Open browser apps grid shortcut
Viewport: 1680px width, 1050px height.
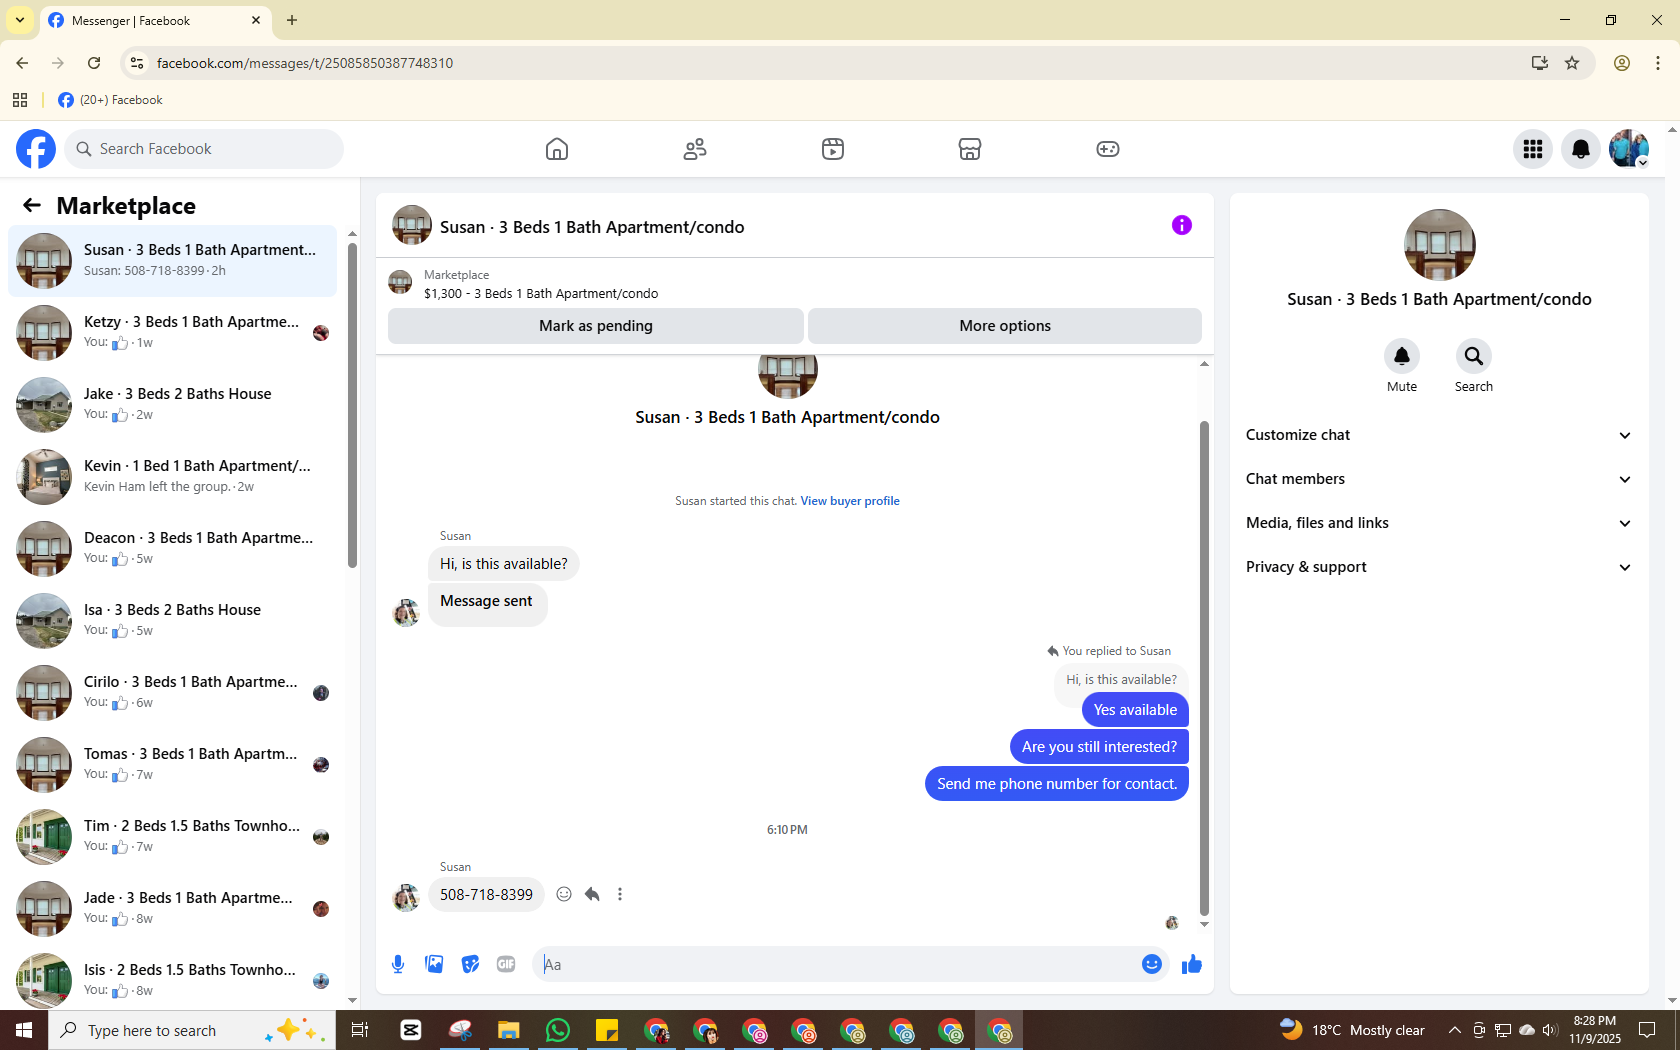(20, 100)
